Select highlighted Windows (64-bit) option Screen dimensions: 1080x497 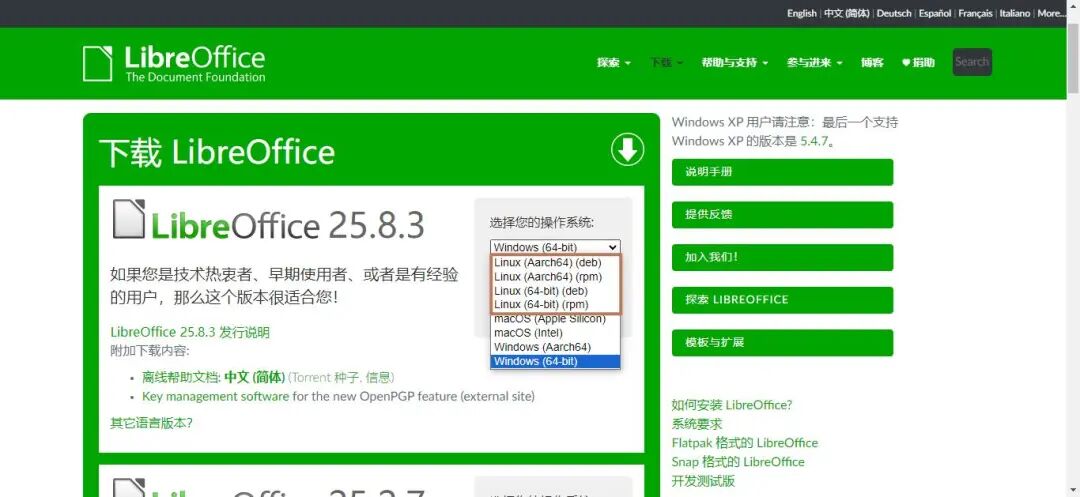555,361
